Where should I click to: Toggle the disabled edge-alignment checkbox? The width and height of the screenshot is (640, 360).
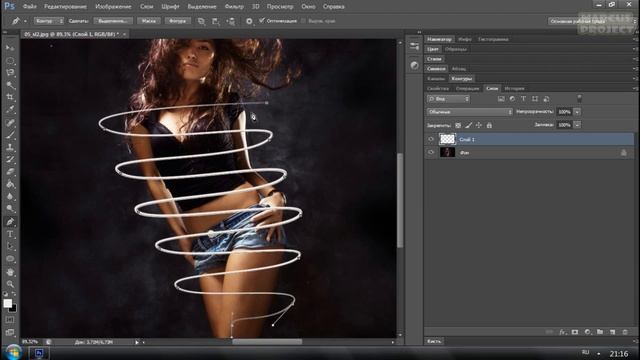pyautogui.click(x=303, y=21)
